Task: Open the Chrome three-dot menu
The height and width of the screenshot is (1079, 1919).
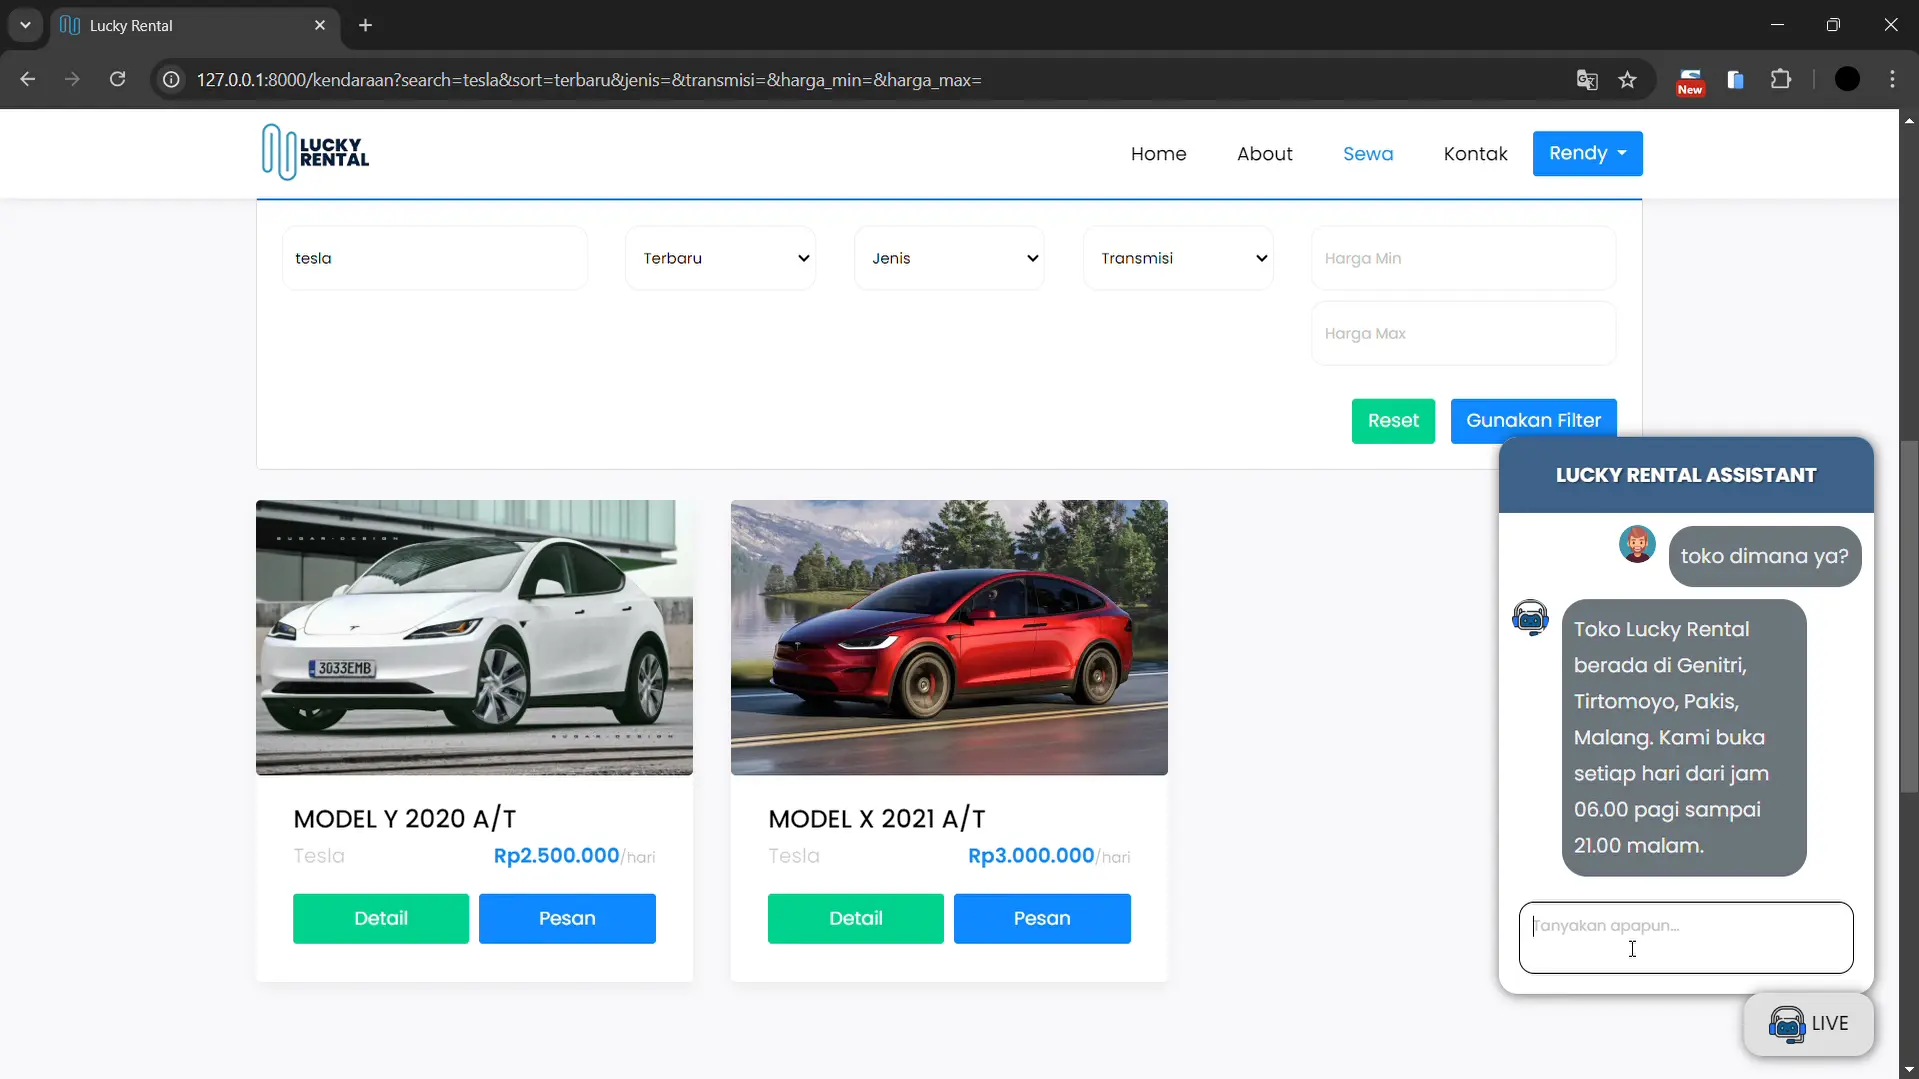Action: click(x=1892, y=80)
